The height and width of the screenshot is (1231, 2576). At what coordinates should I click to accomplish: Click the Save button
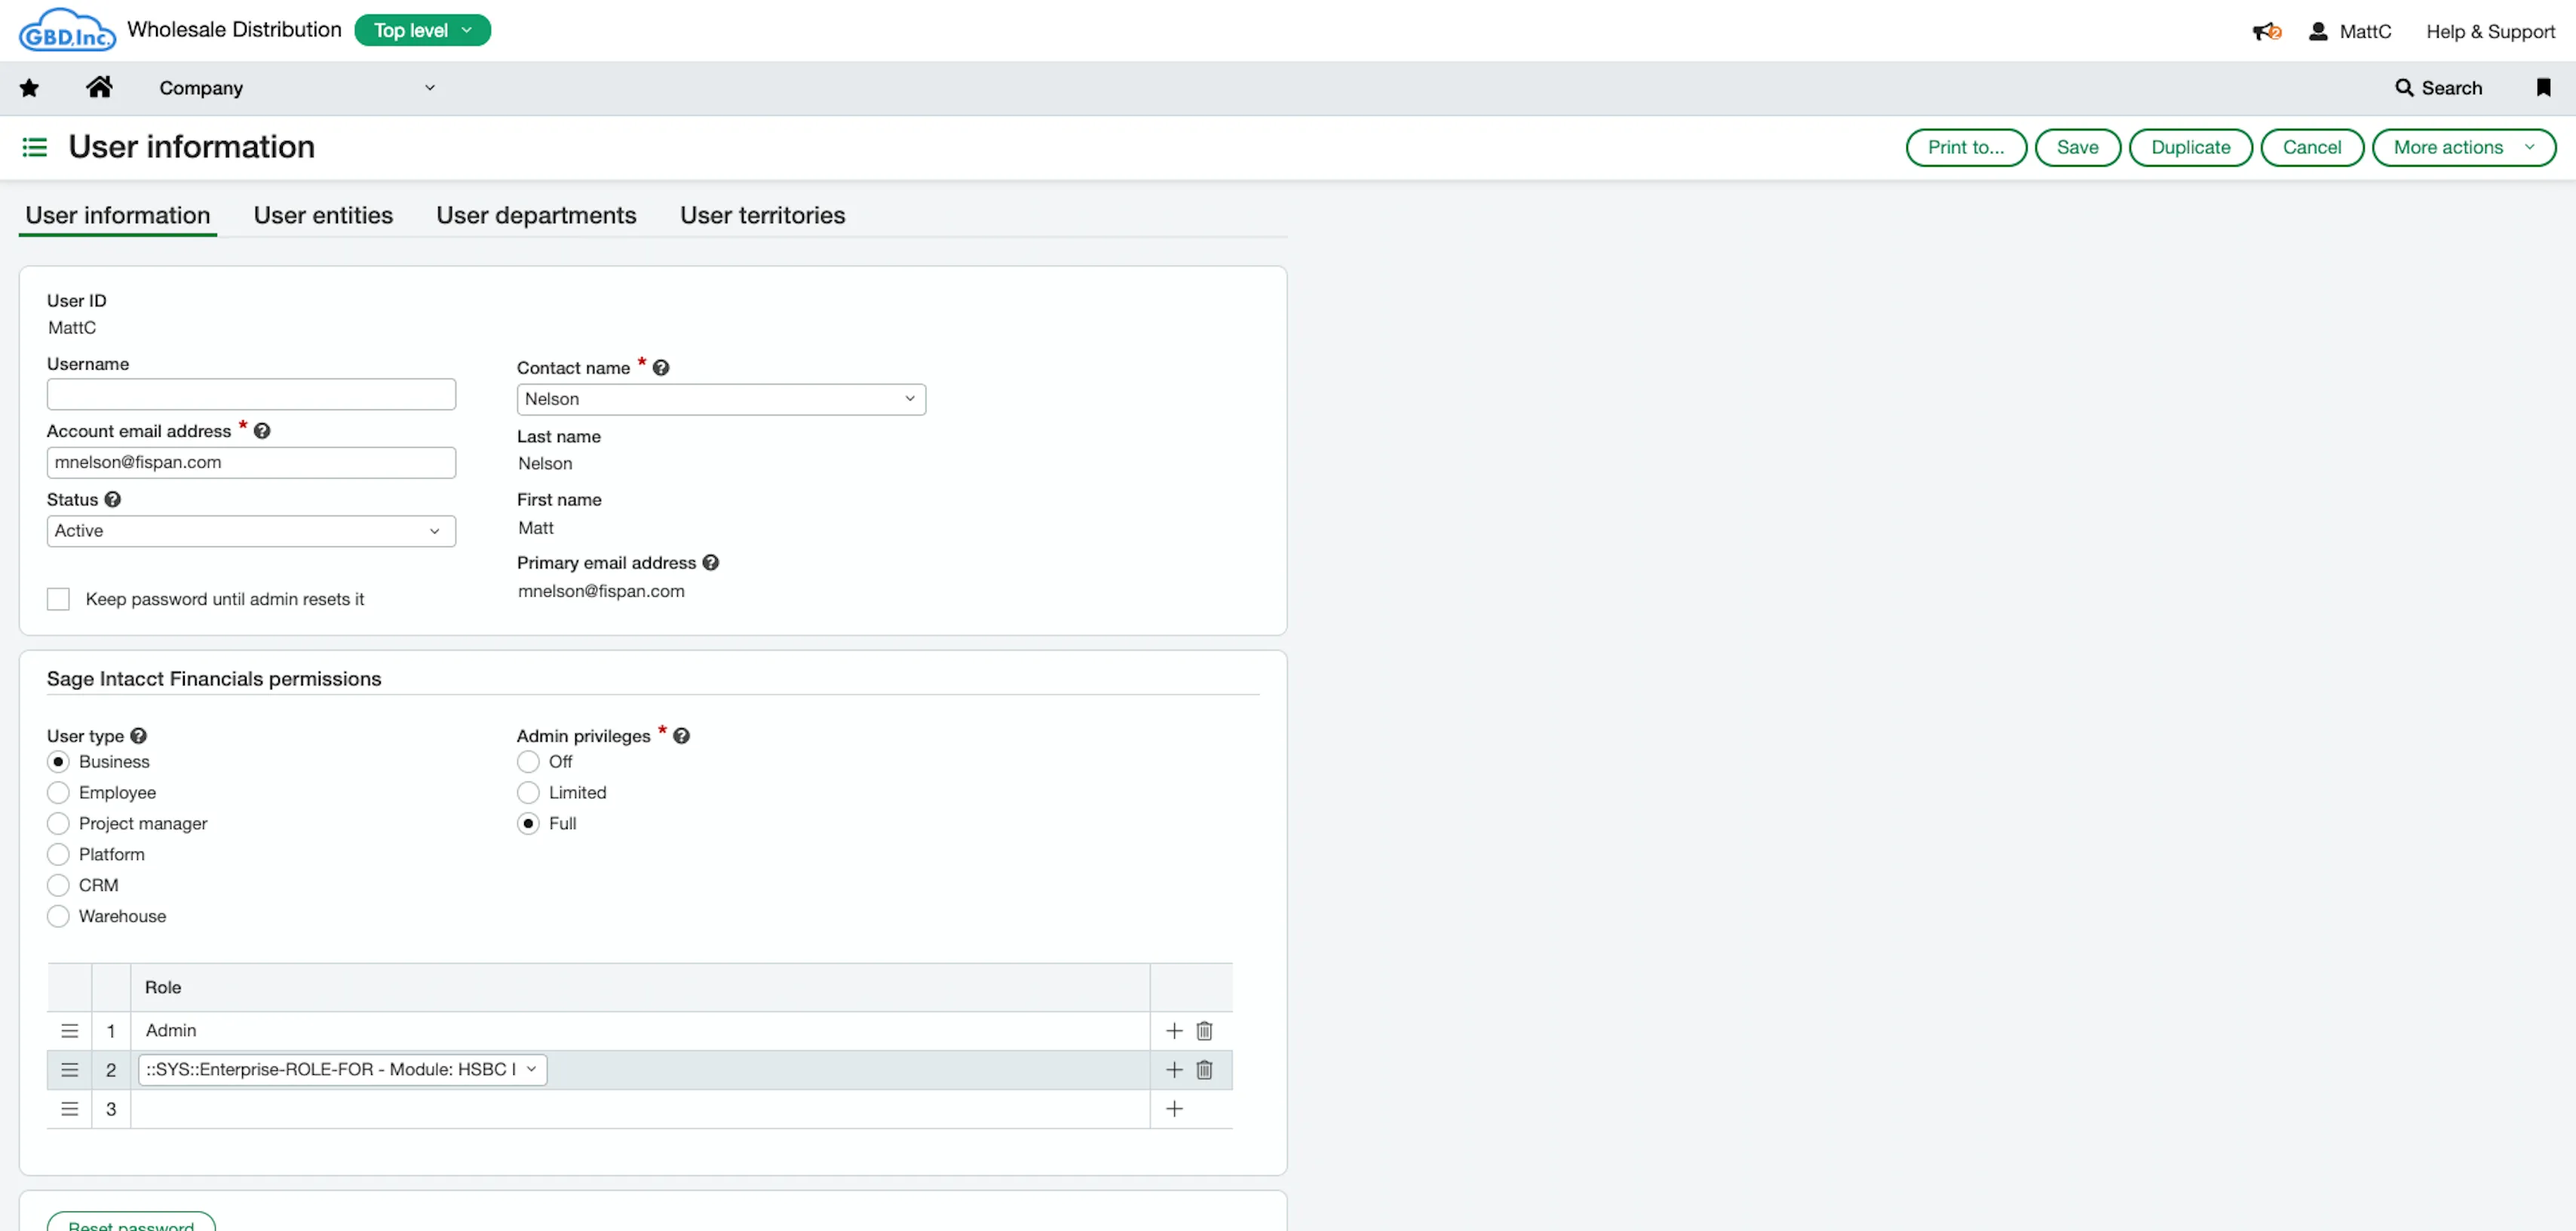point(2077,147)
